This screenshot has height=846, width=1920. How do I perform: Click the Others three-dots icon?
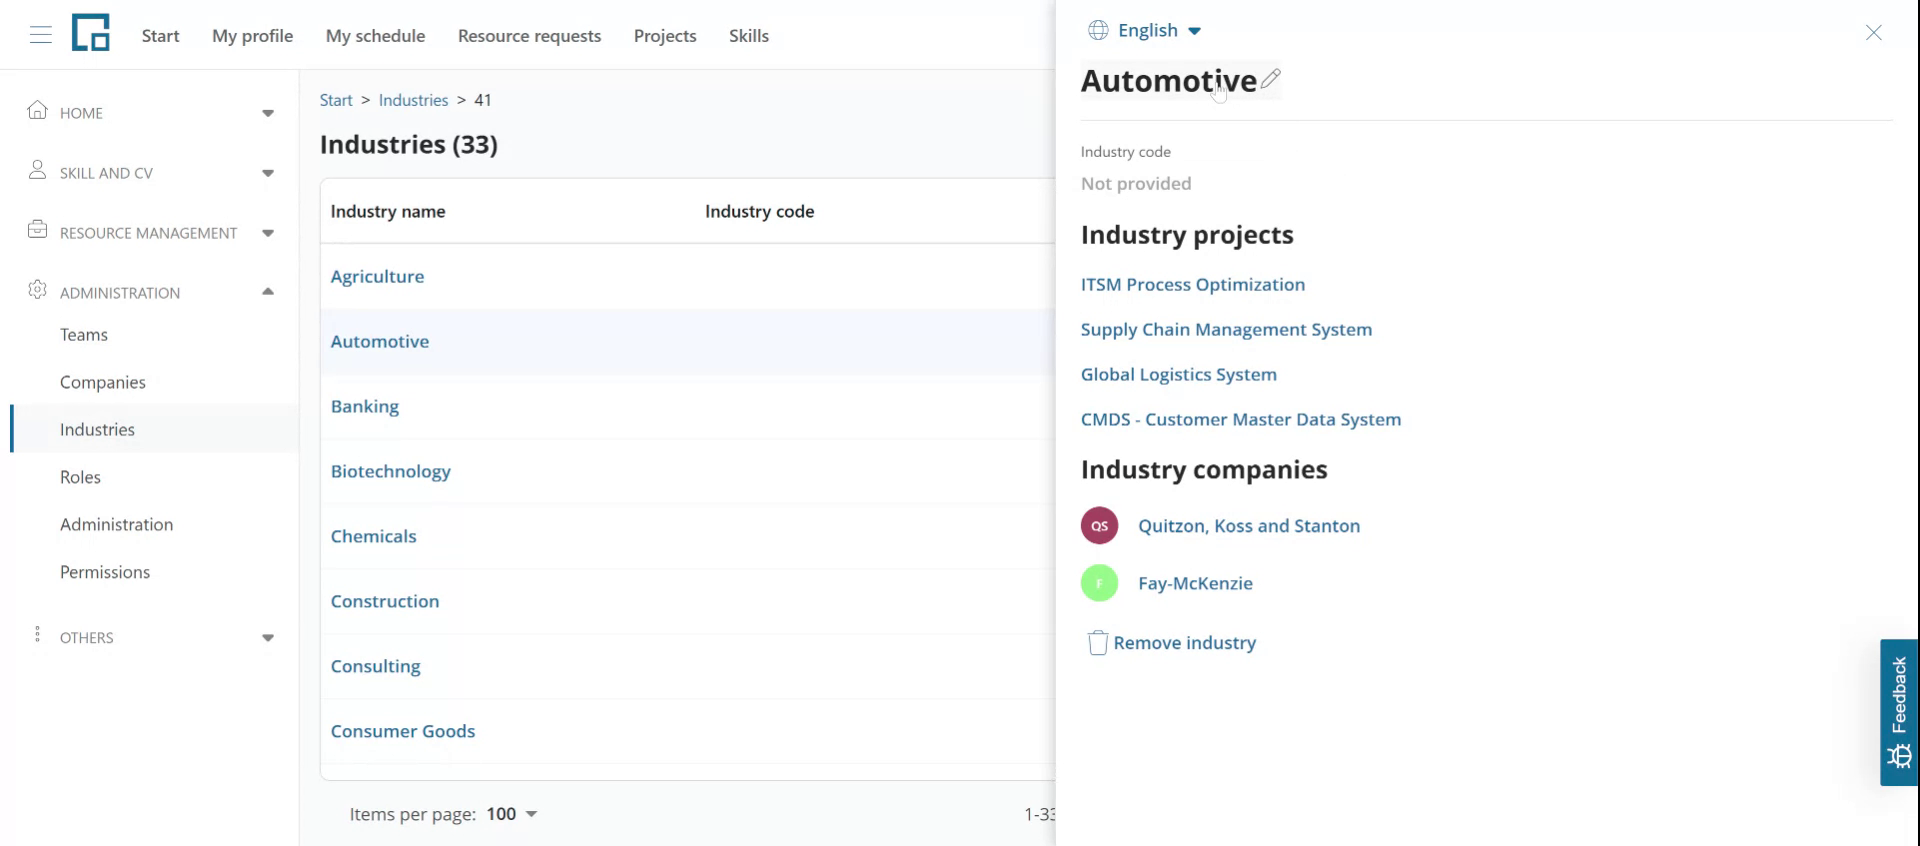37,635
